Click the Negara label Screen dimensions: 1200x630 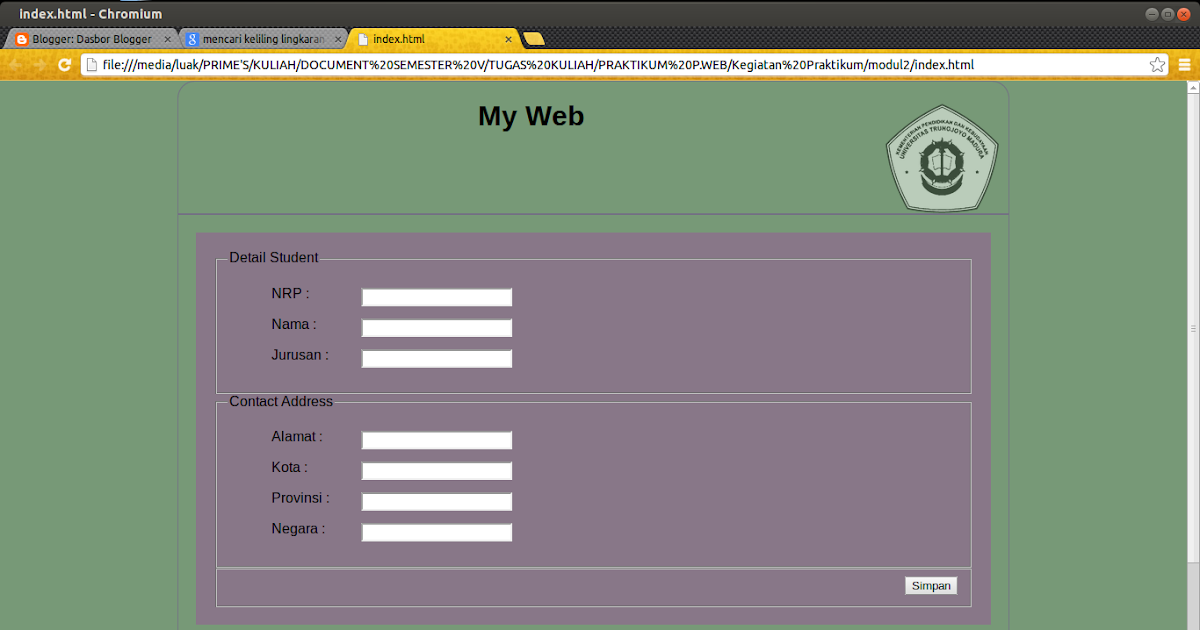(x=298, y=529)
